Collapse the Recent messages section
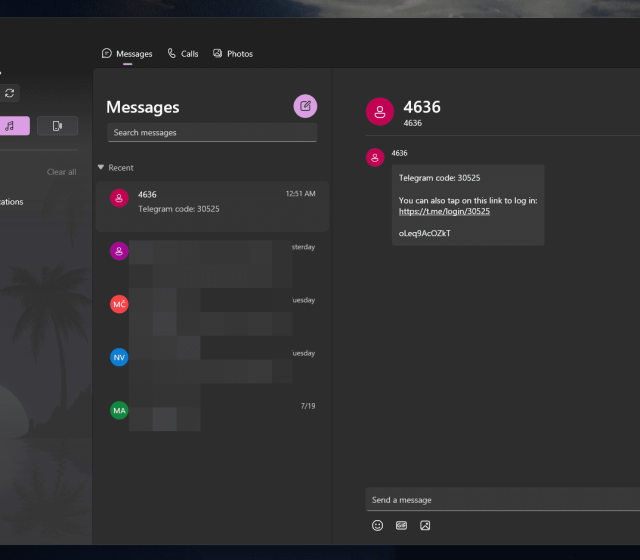The image size is (640, 560). pos(101,168)
